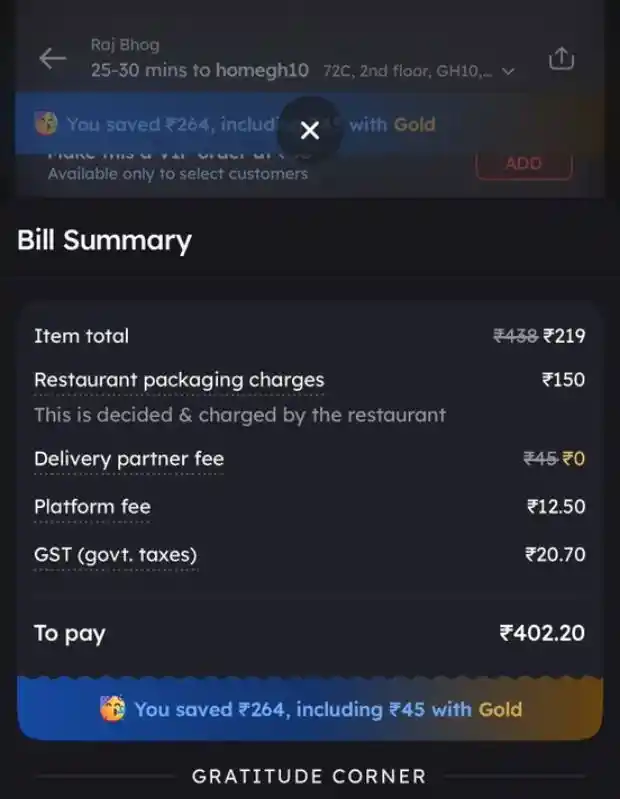Image resolution: width=620 pixels, height=799 pixels.
Task: Tap the struck-through ₹45 delivery fee value
Action: pos(540,459)
